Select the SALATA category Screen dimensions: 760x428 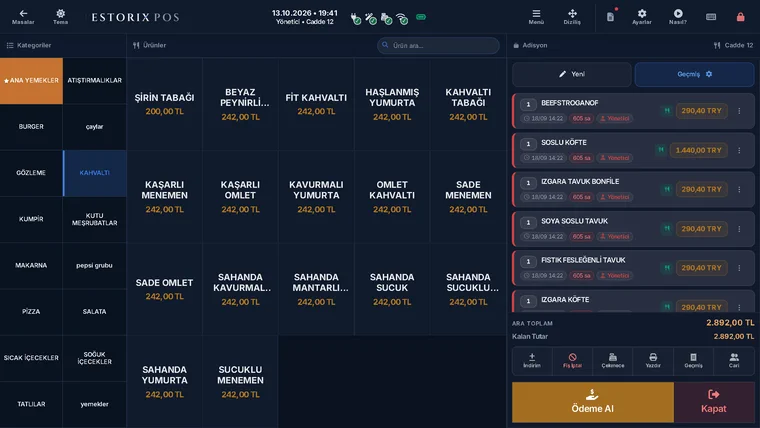(95, 312)
